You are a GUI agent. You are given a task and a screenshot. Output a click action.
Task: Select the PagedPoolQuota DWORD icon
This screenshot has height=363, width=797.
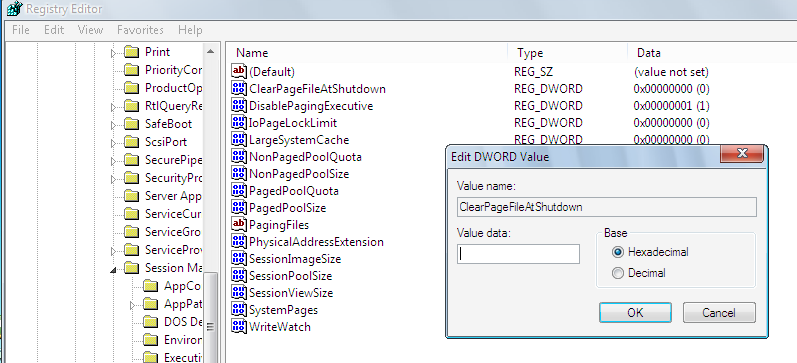(x=238, y=191)
